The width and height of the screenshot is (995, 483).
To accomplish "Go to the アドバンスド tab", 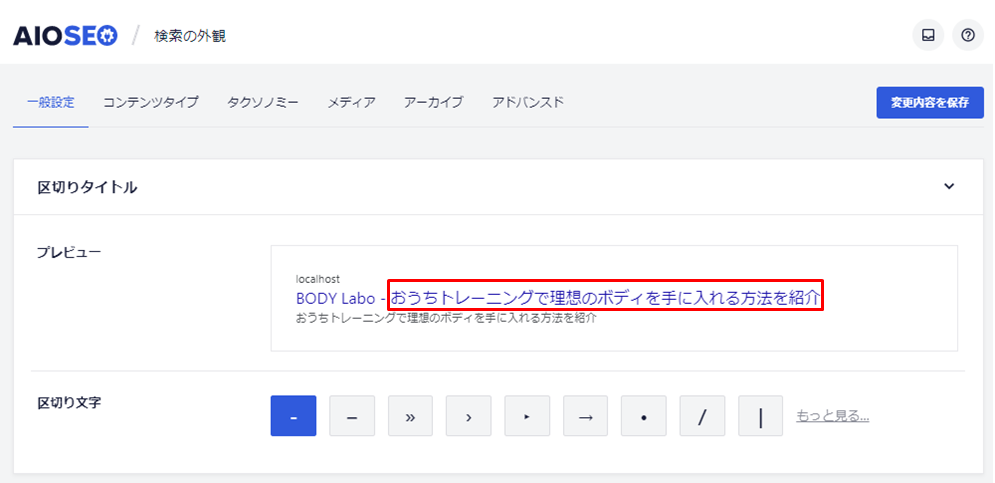I will pyautogui.click(x=528, y=102).
